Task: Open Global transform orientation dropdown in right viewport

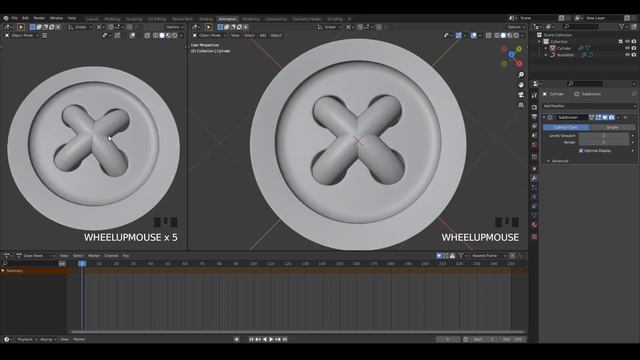Action: (330, 27)
